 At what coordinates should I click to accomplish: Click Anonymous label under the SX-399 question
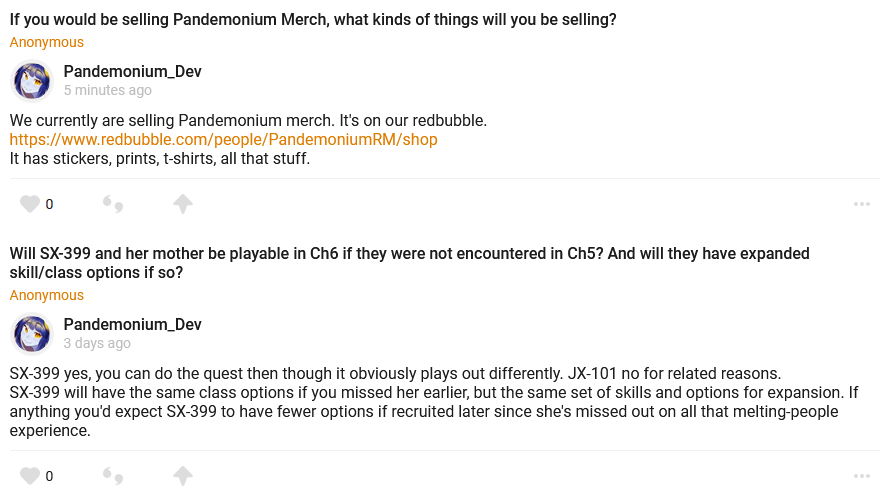click(47, 295)
